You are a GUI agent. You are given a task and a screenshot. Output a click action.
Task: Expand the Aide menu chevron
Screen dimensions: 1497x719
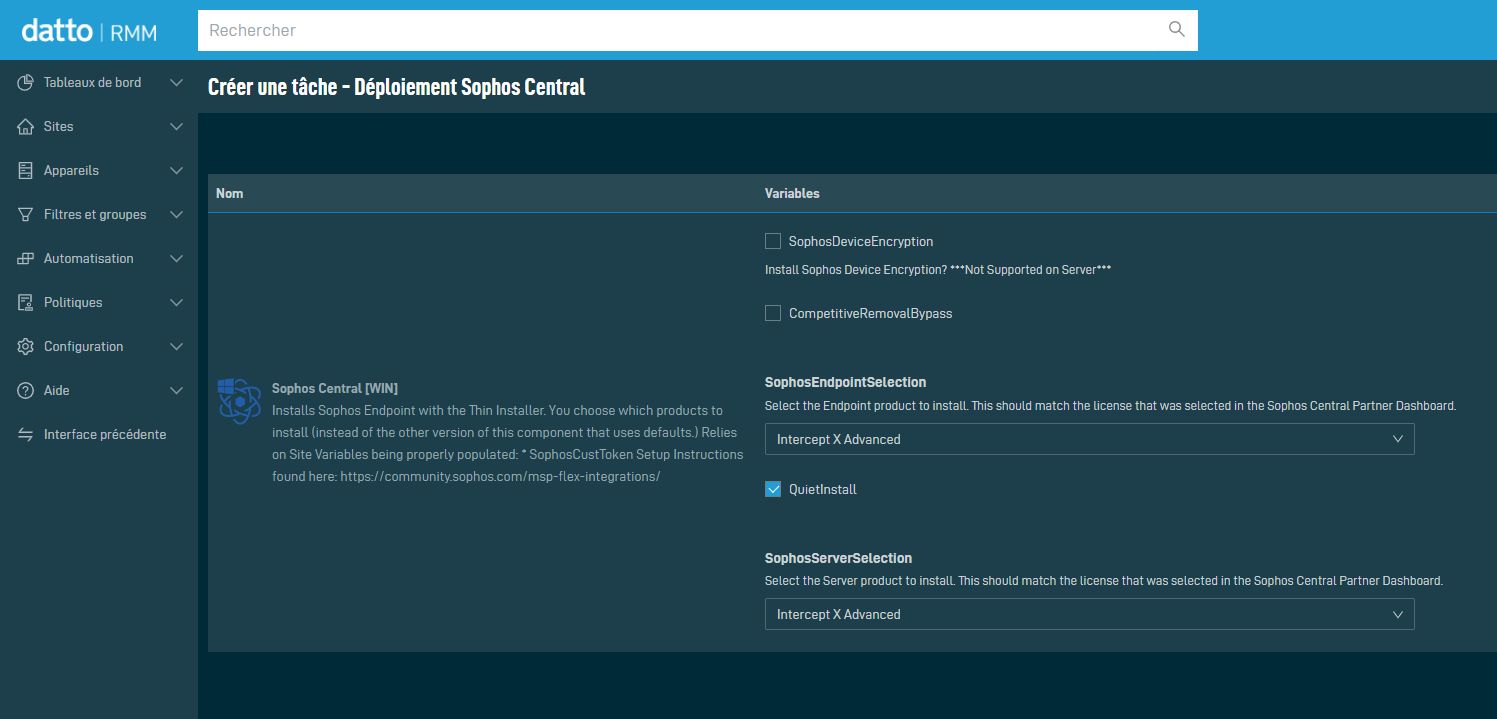tap(176, 390)
